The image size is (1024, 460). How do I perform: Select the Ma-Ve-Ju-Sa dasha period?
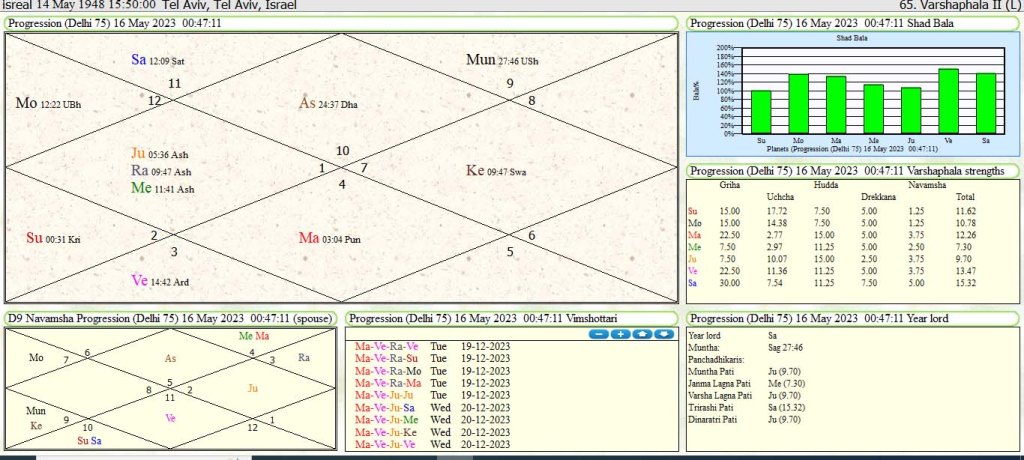pos(386,407)
